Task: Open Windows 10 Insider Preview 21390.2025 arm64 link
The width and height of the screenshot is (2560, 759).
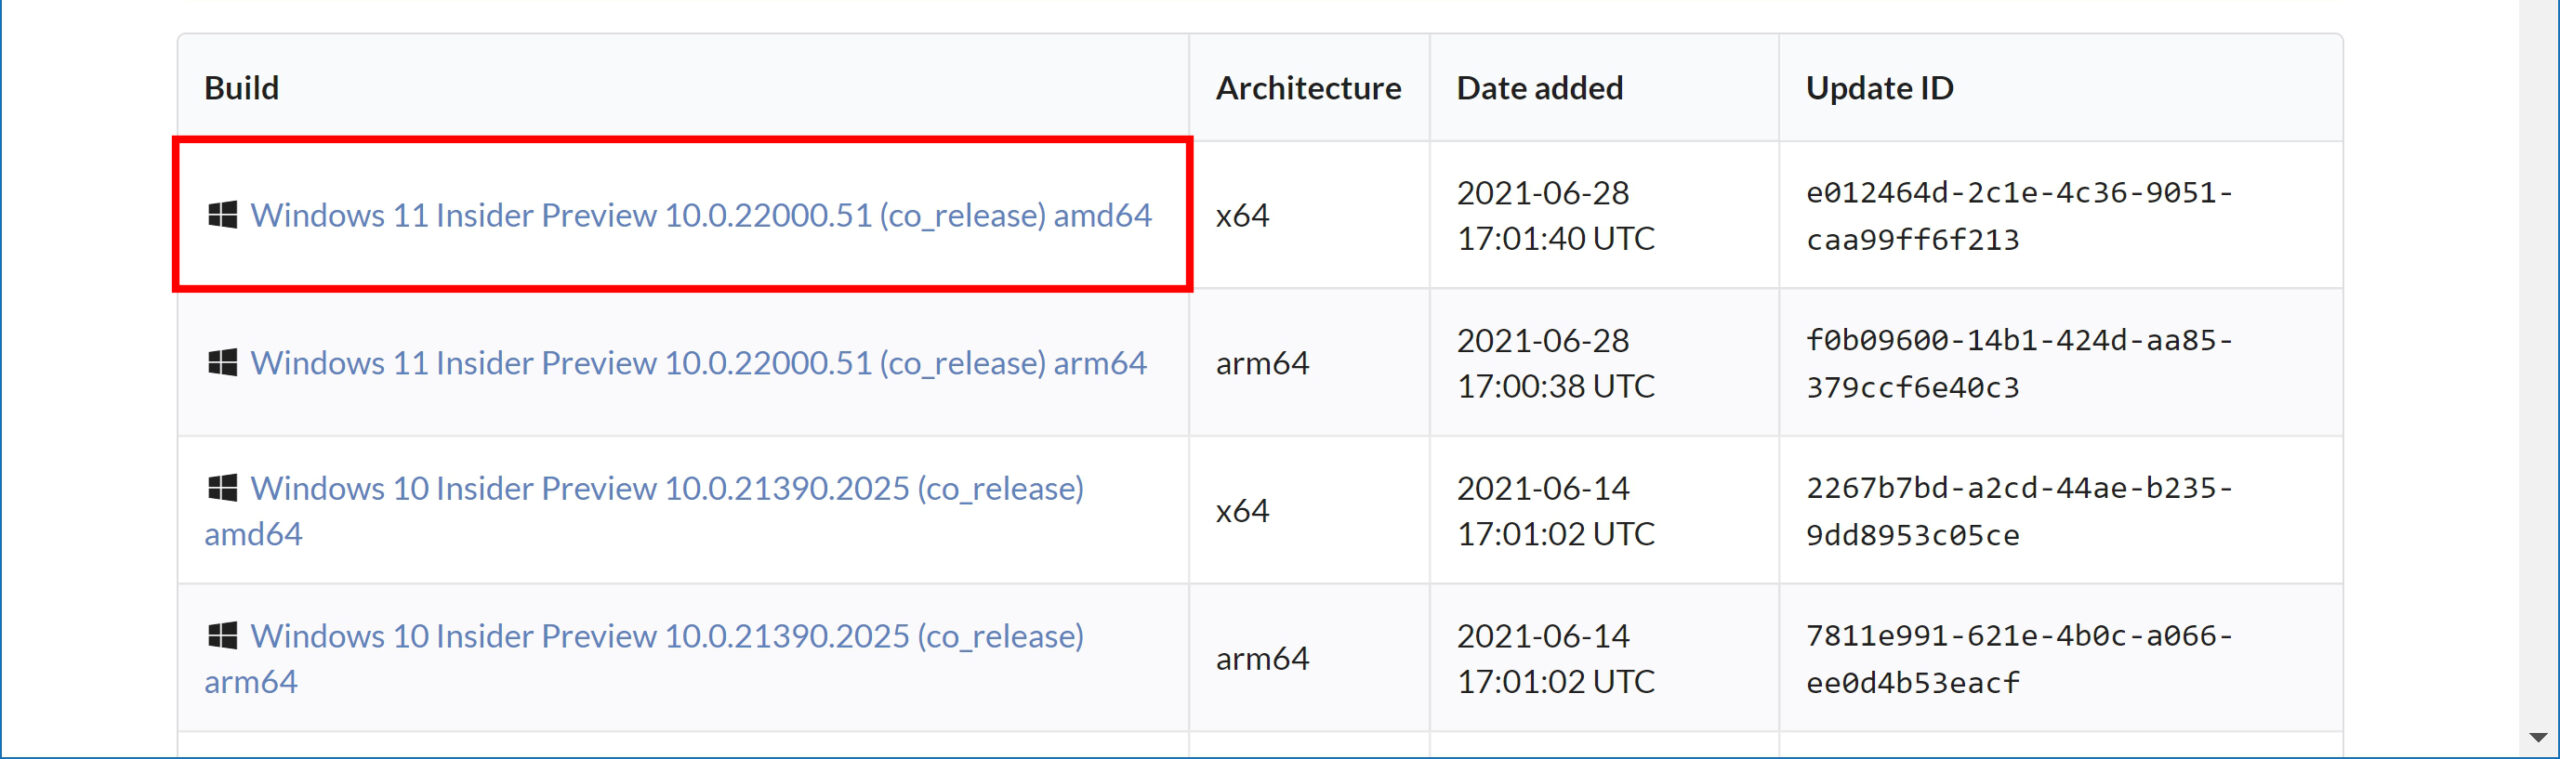Action: pyautogui.click(x=644, y=659)
